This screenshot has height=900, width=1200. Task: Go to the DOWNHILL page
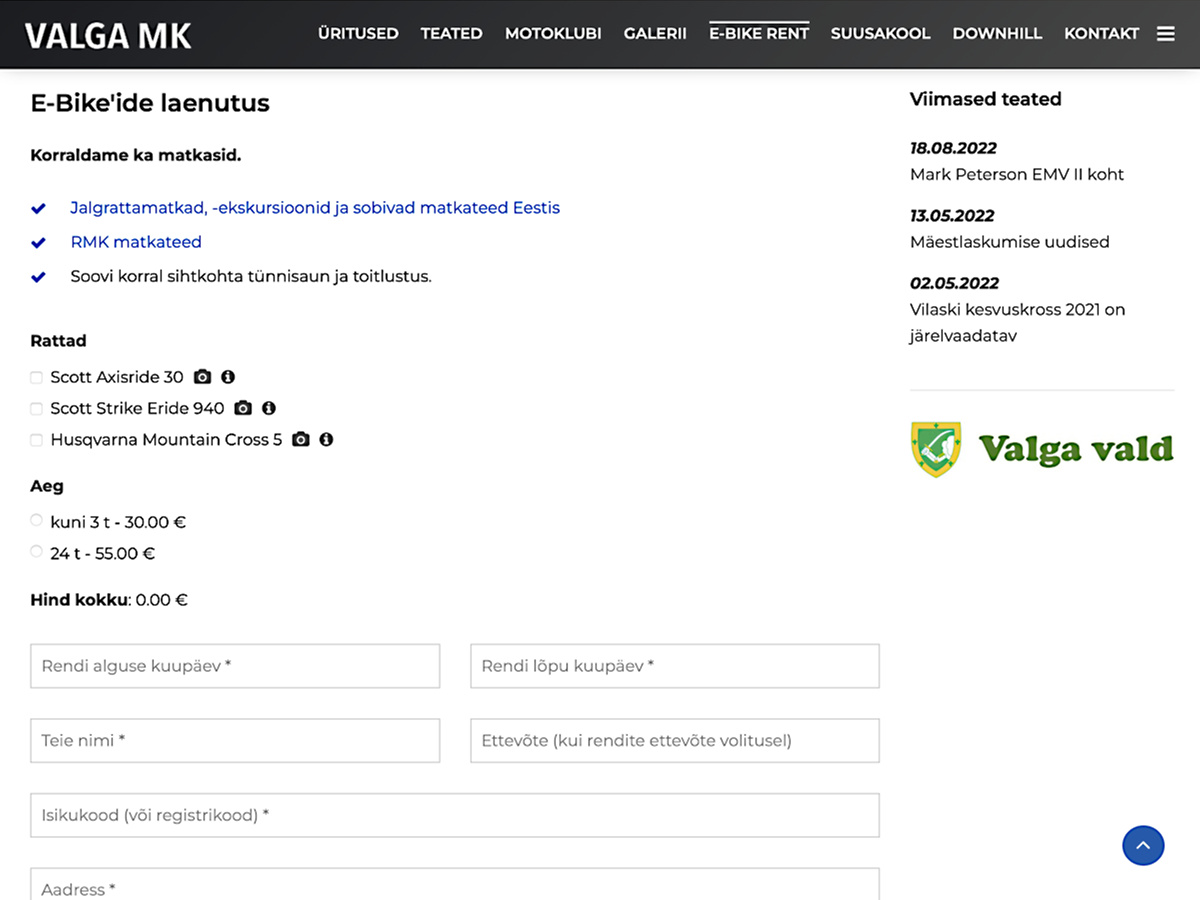[x=997, y=34]
